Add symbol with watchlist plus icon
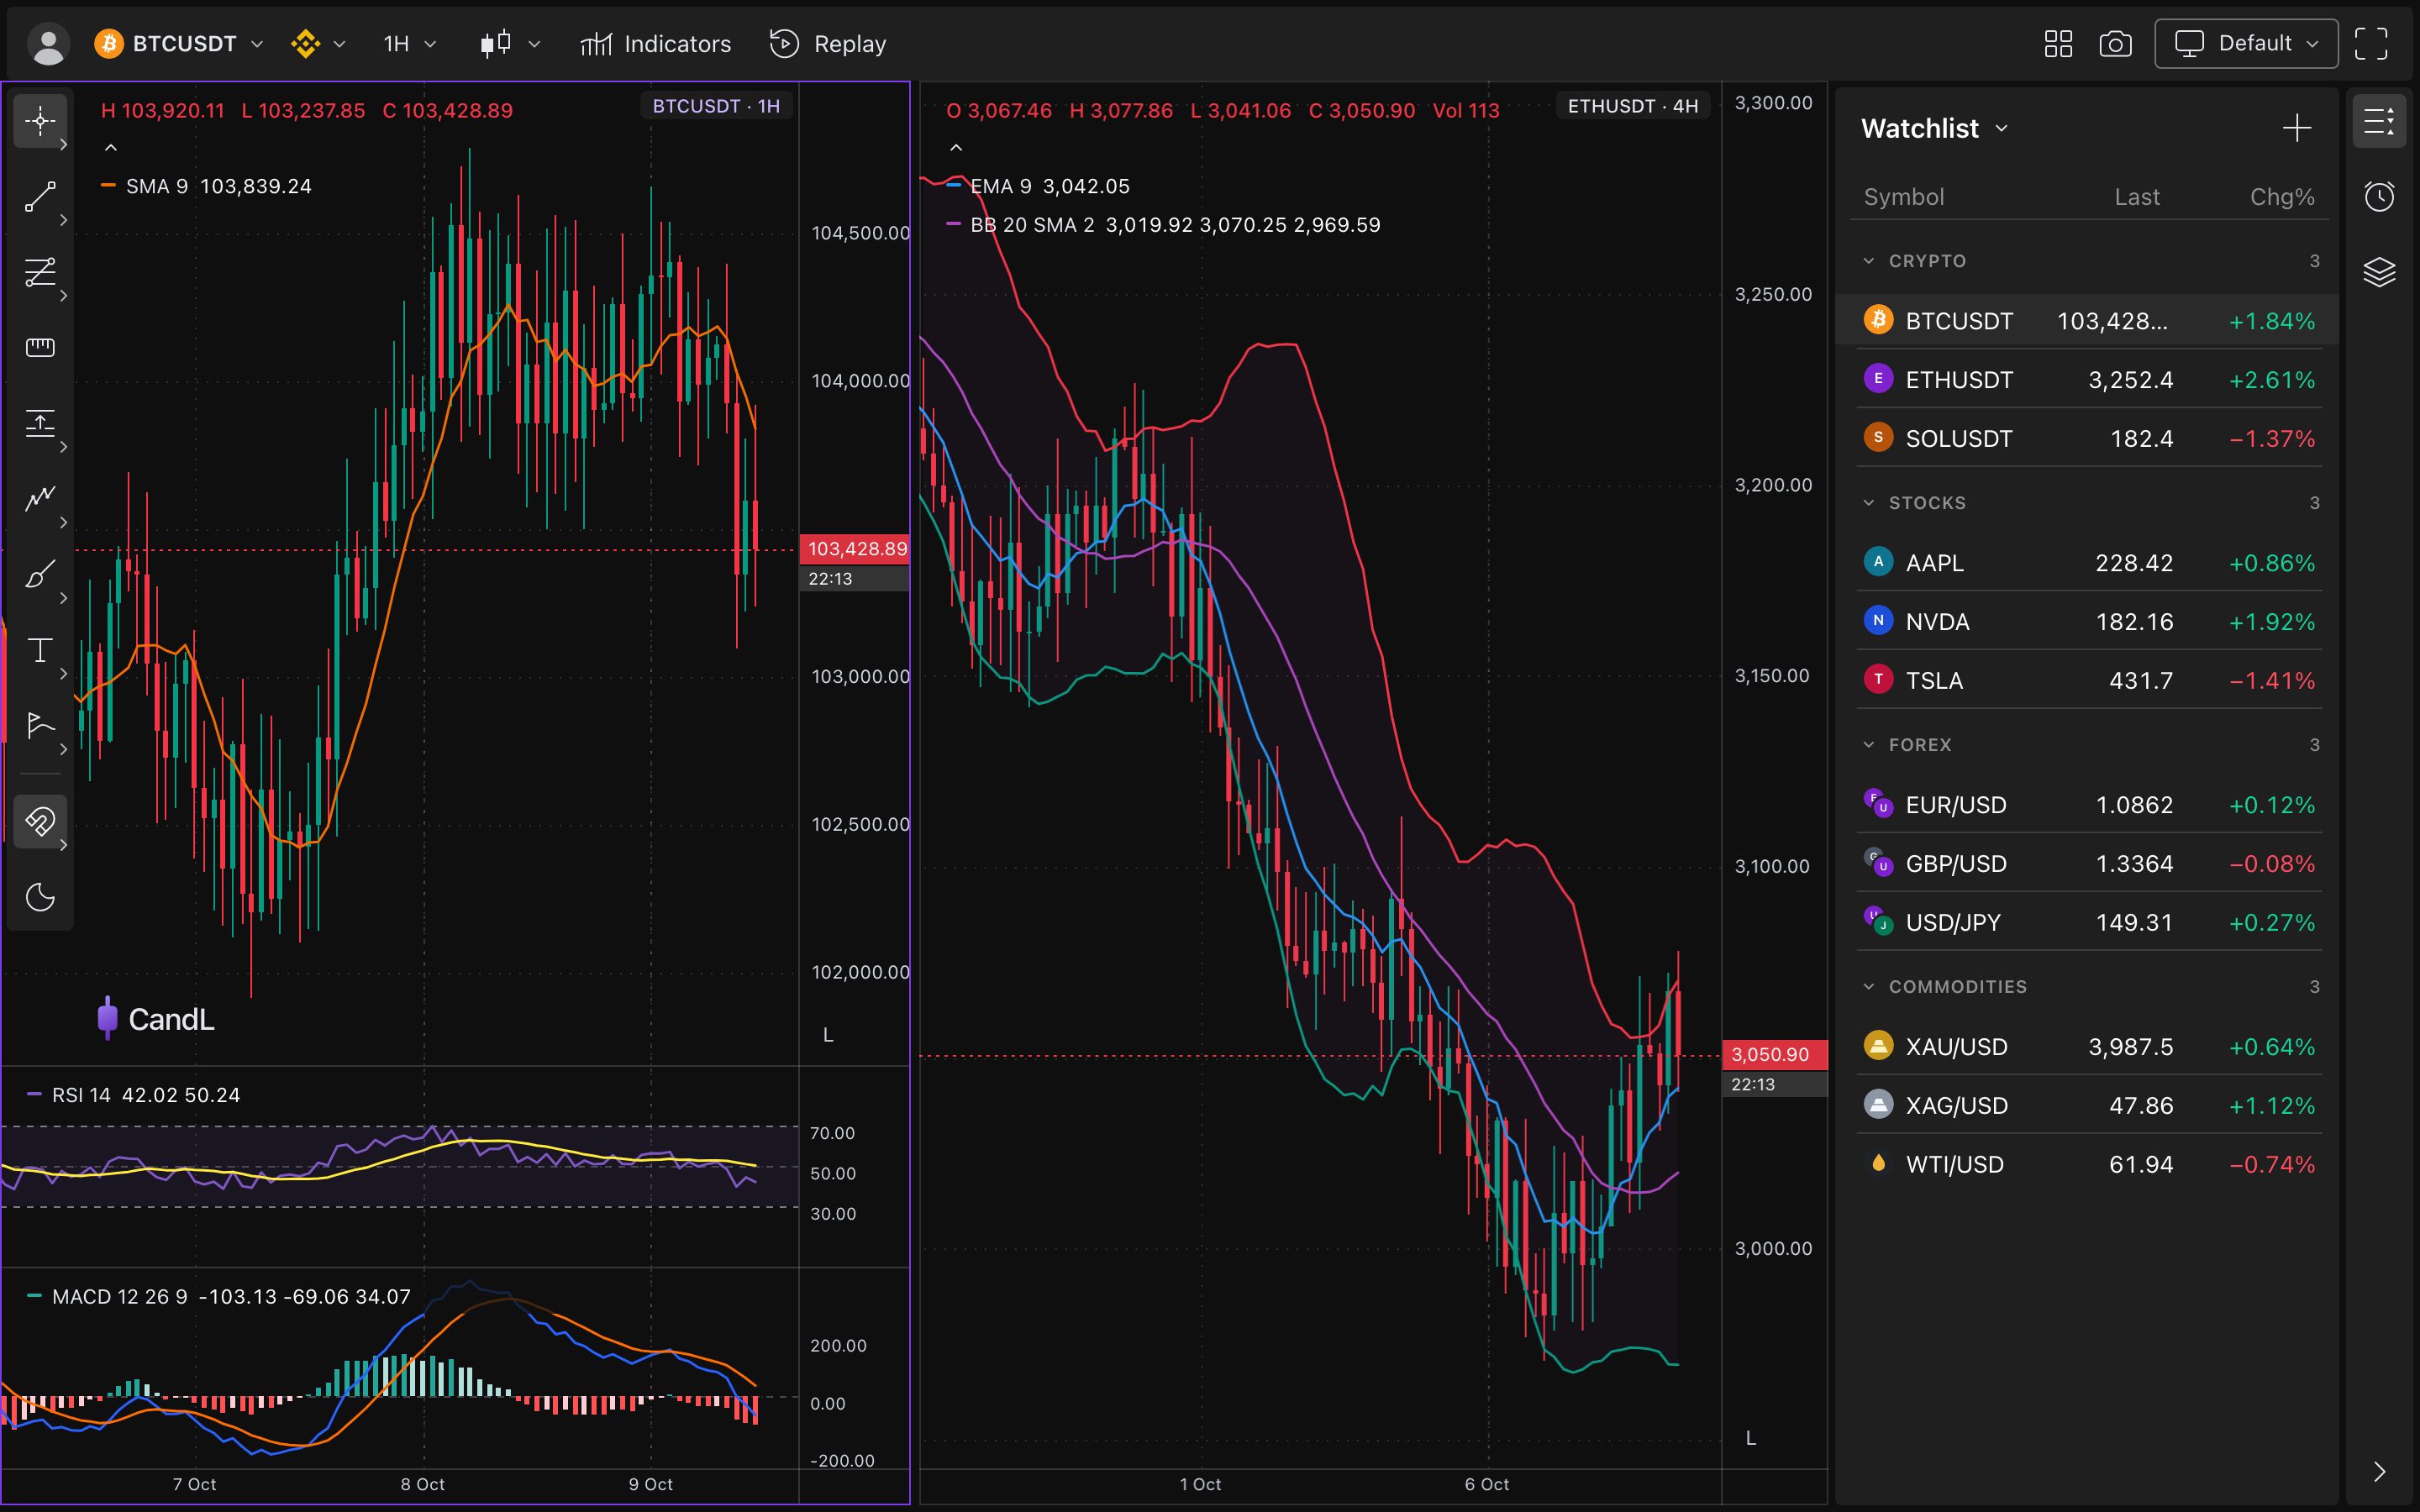The height and width of the screenshot is (1512, 2420). (2297, 128)
